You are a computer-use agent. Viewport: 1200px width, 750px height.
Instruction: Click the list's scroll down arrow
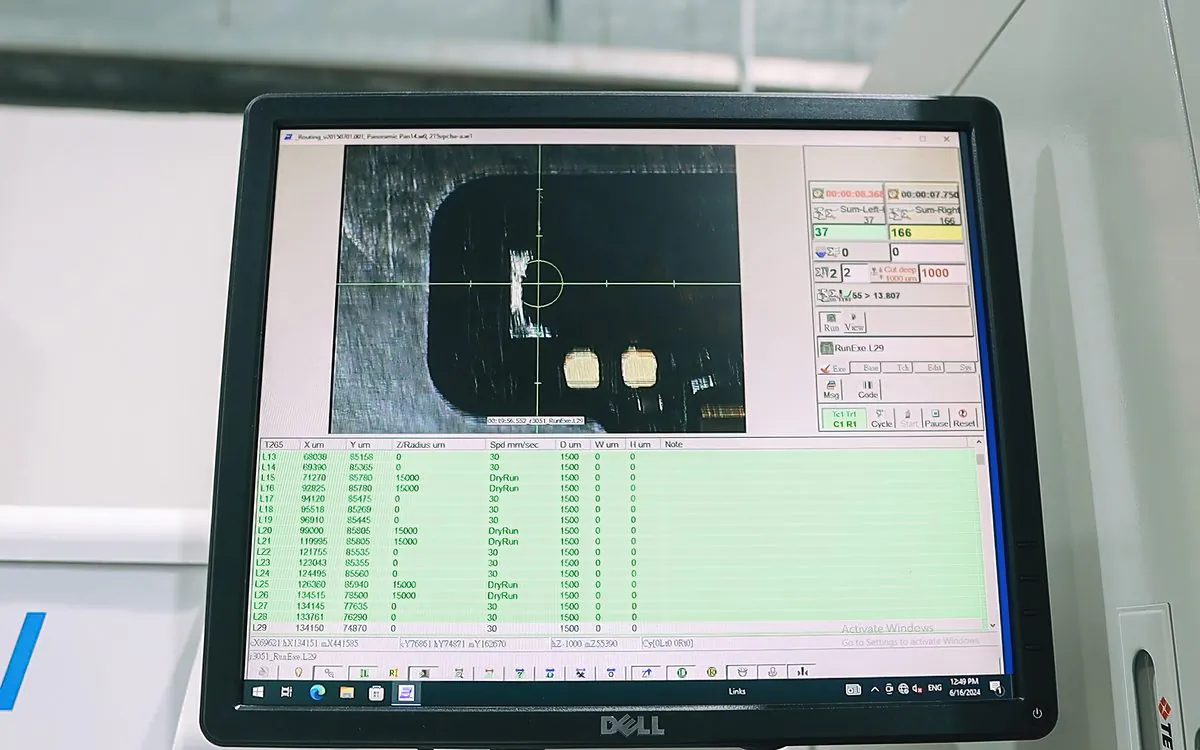(x=991, y=627)
